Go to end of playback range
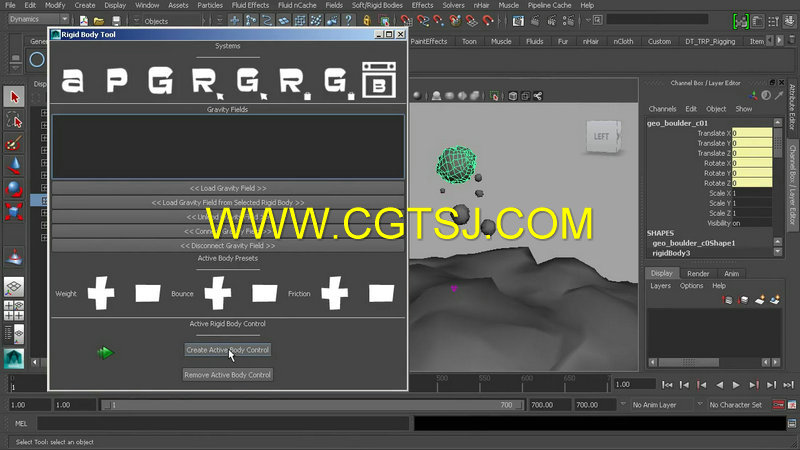The width and height of the screenshot is (800, 450). click(789, 385)
